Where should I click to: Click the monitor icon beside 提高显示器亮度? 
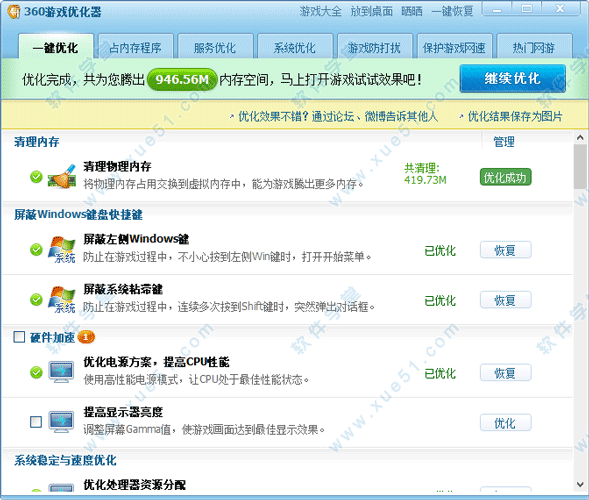click(x=61, y=422)
